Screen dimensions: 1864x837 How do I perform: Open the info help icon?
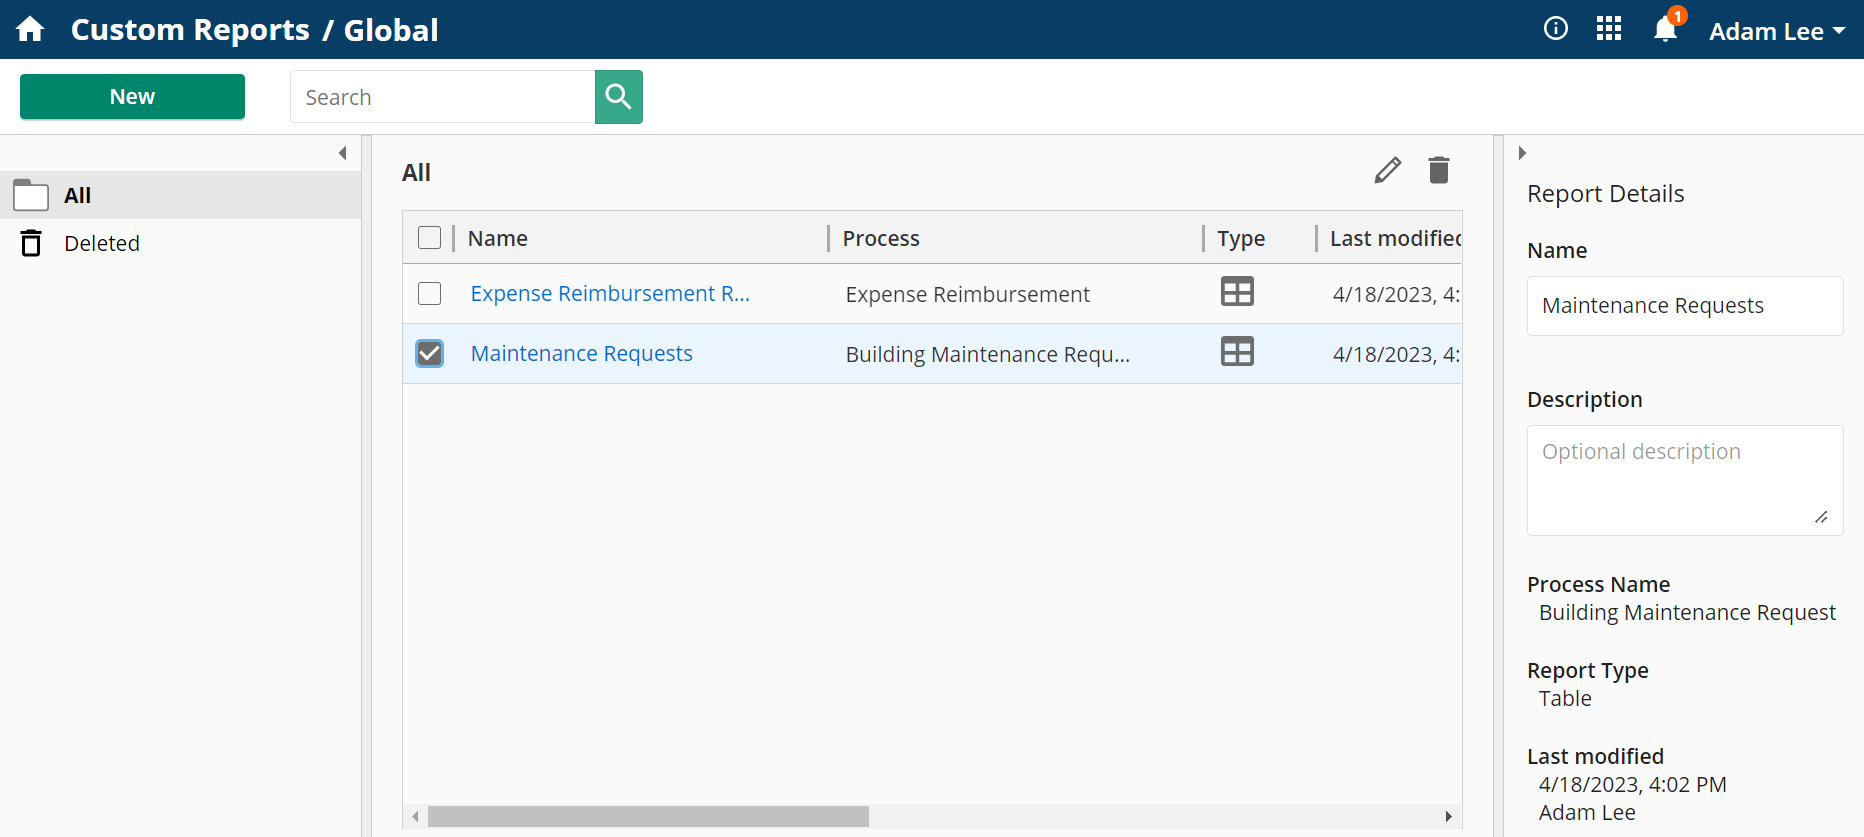coord(1555,29)
